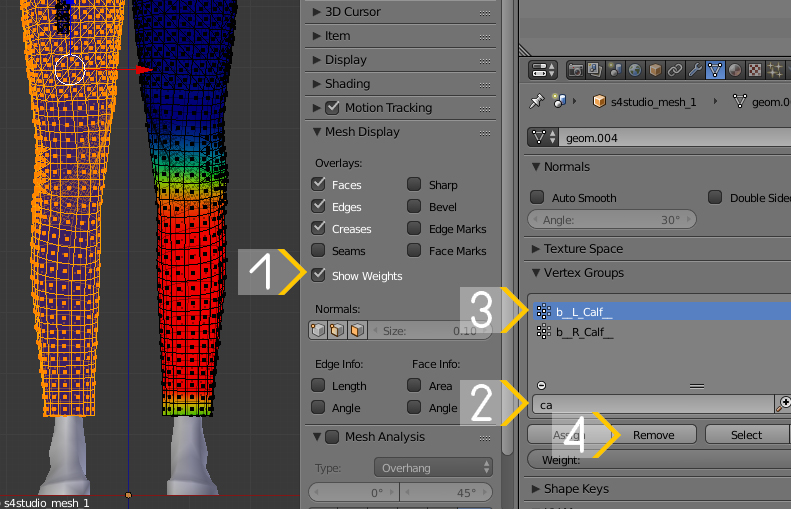Viewport: 791px width, 509px height.
Task: Show face normals display icon
Action: tap(357, 331)
